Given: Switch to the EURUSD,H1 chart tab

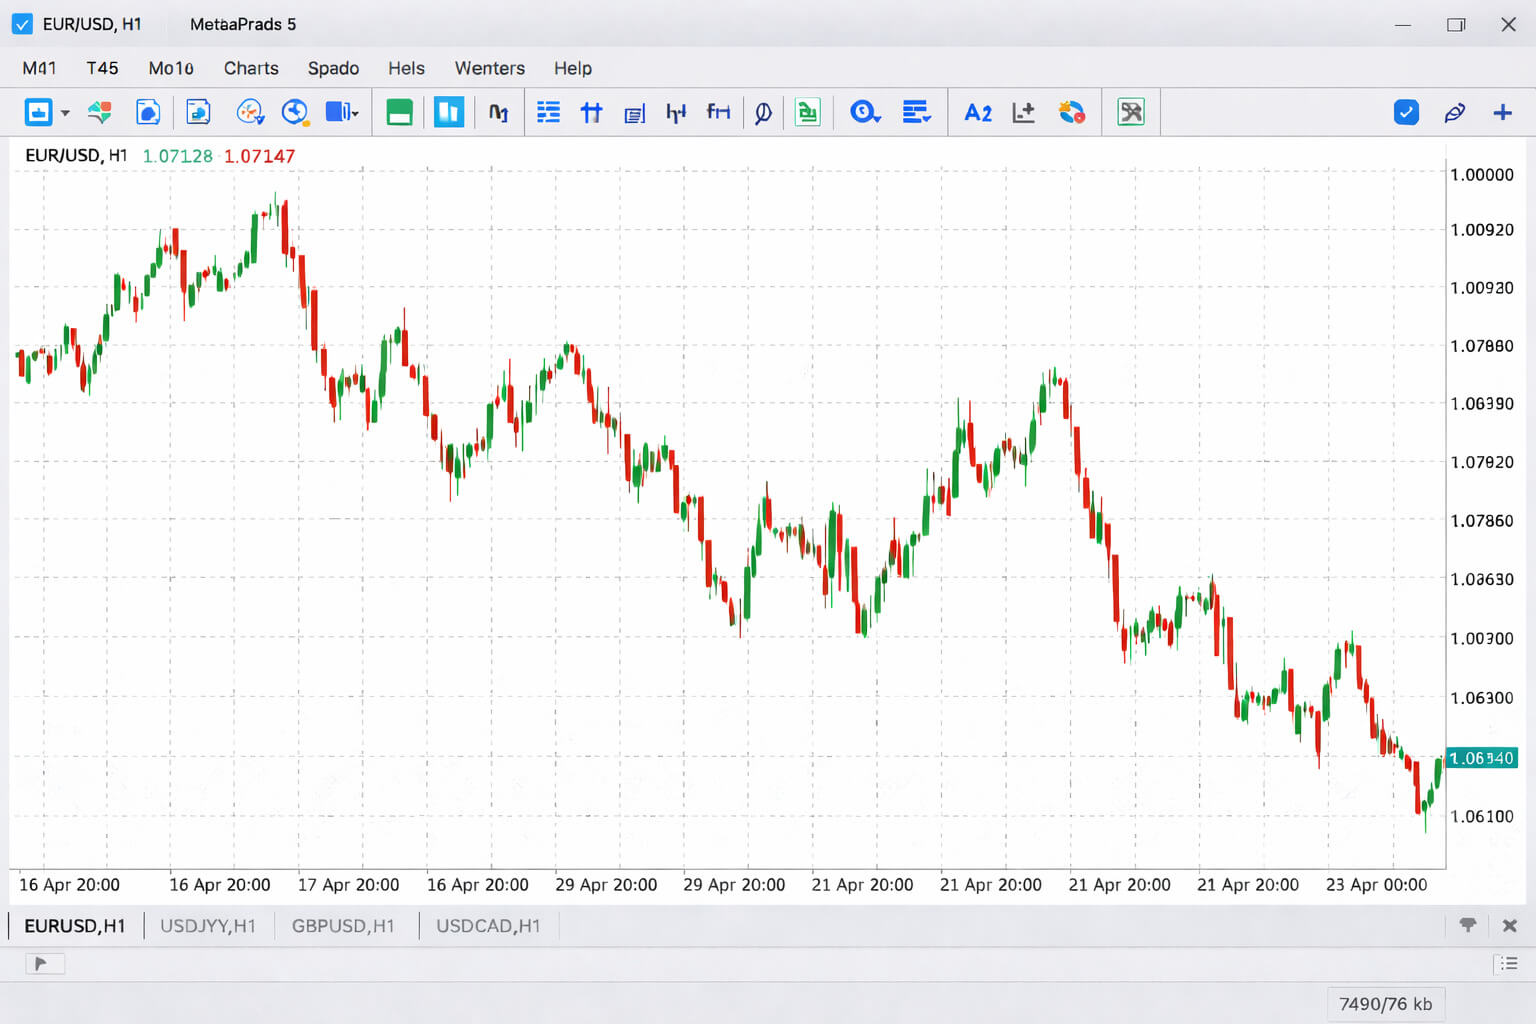Looking at the screenshot, I should coord(75,926).
